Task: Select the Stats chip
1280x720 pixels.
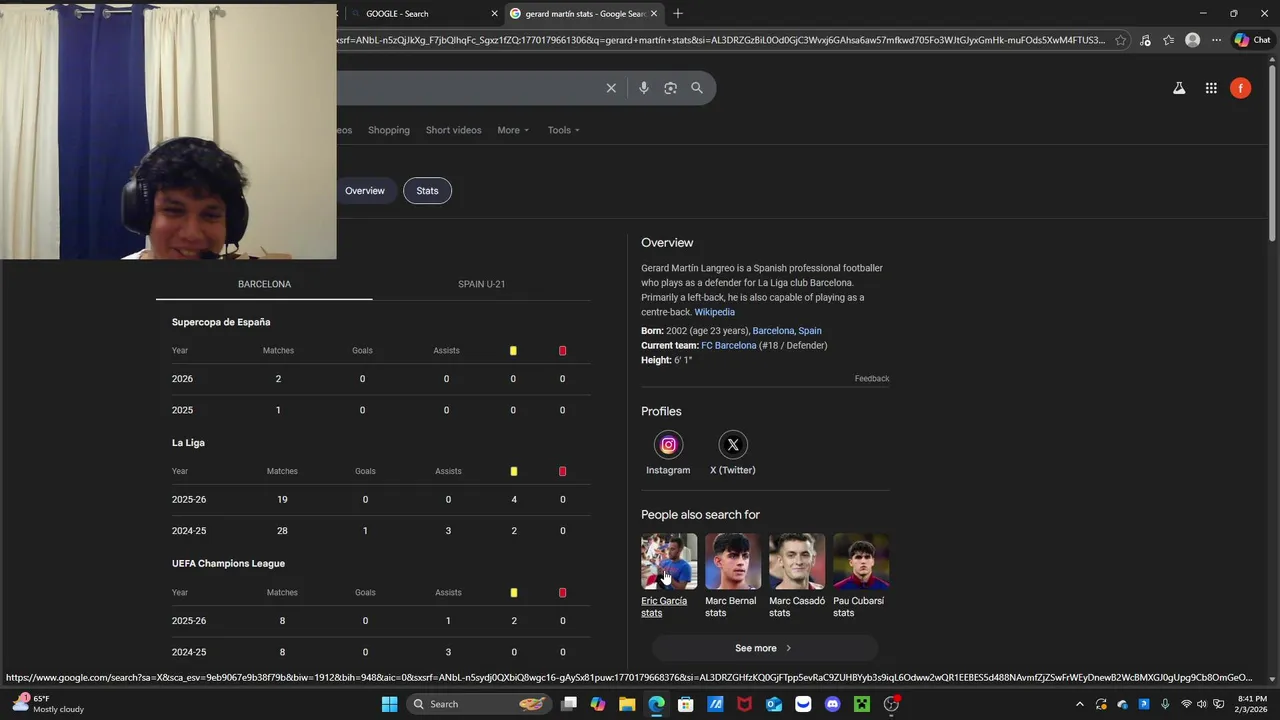Action: [427, 191]
